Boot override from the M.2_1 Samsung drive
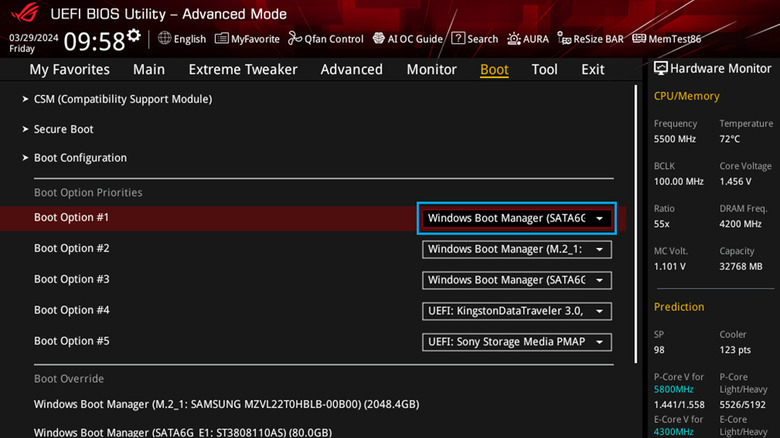This screenshot has width=780, height=438. click(x=225, y=405)
